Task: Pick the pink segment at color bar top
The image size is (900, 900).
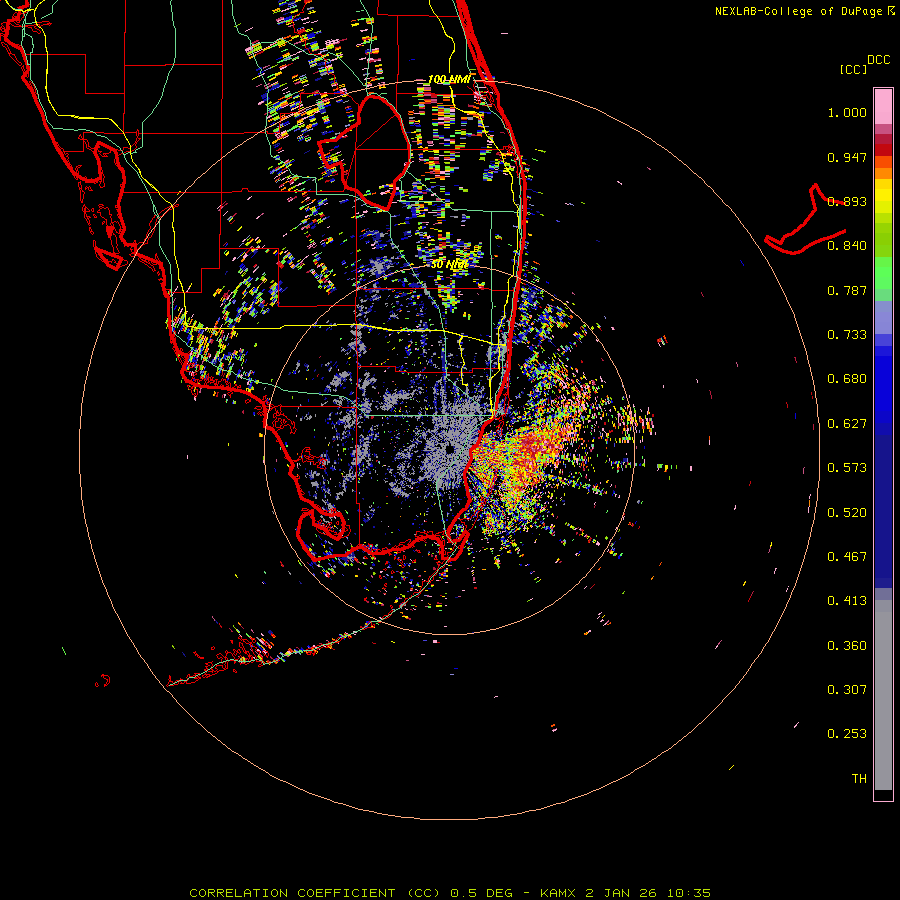Action: (883, 107)
